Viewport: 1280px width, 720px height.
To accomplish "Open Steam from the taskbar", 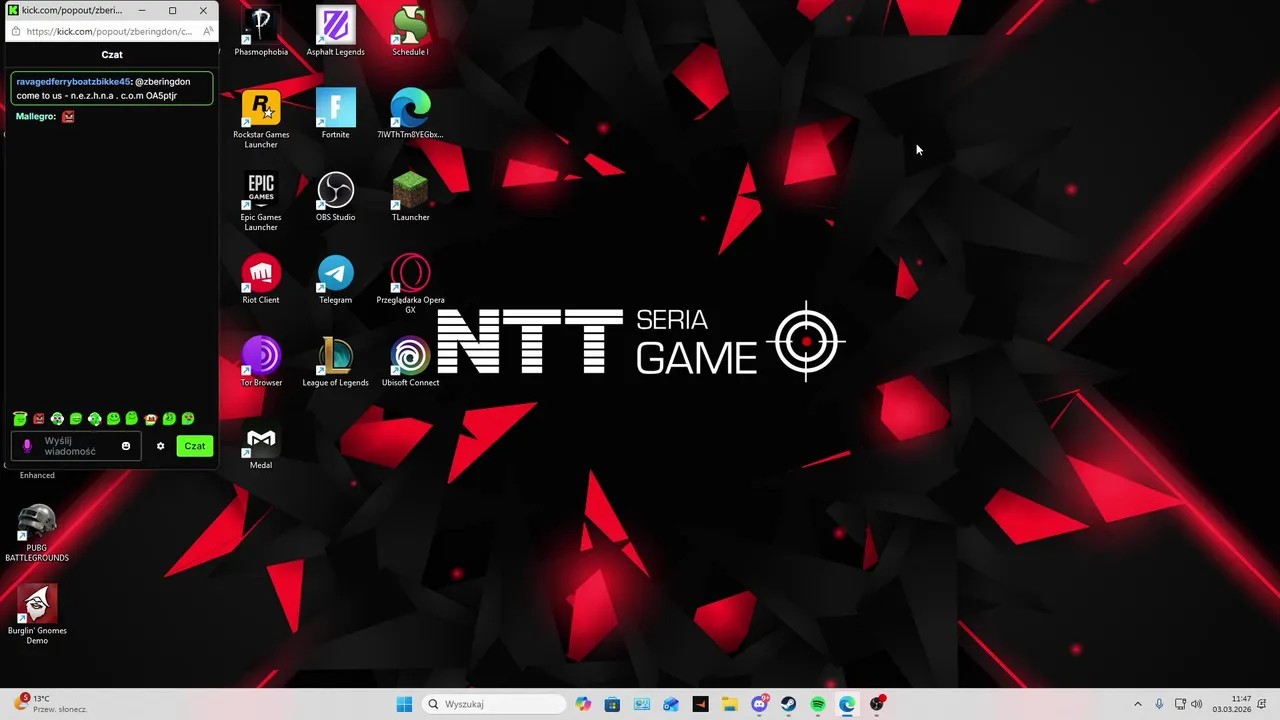I will (789, 704).
